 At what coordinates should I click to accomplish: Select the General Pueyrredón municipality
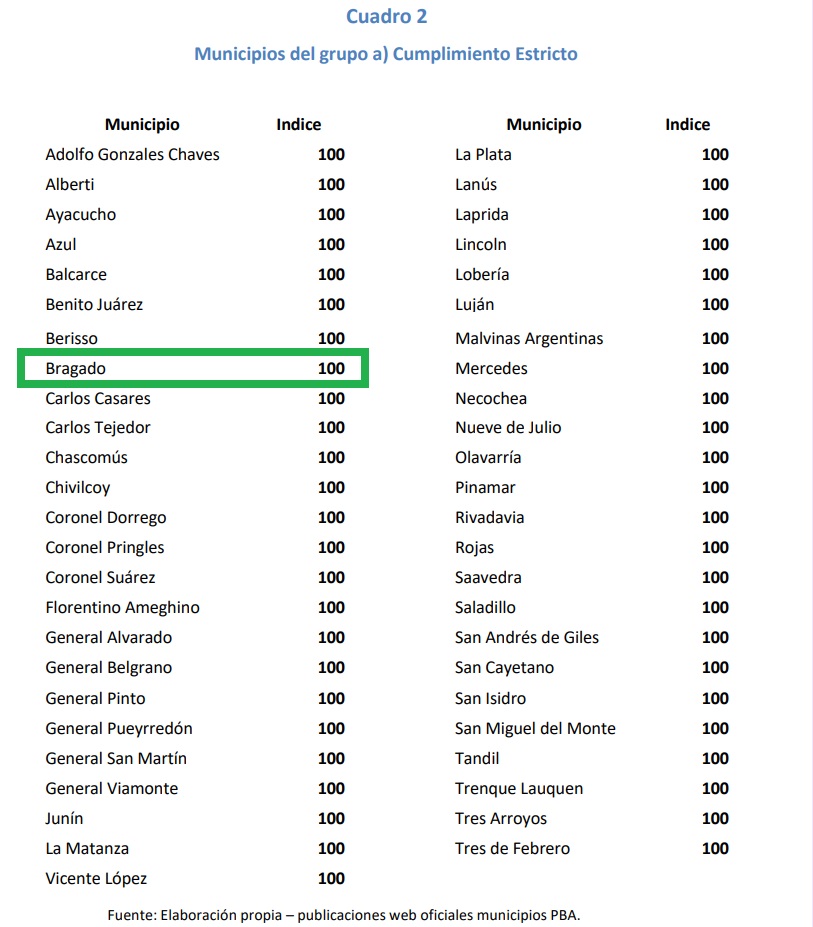(119, 728)
